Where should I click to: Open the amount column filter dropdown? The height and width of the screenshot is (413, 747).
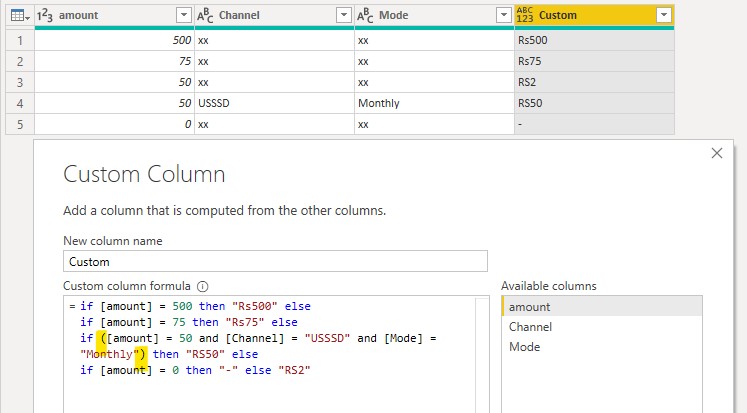click(184, 15)
